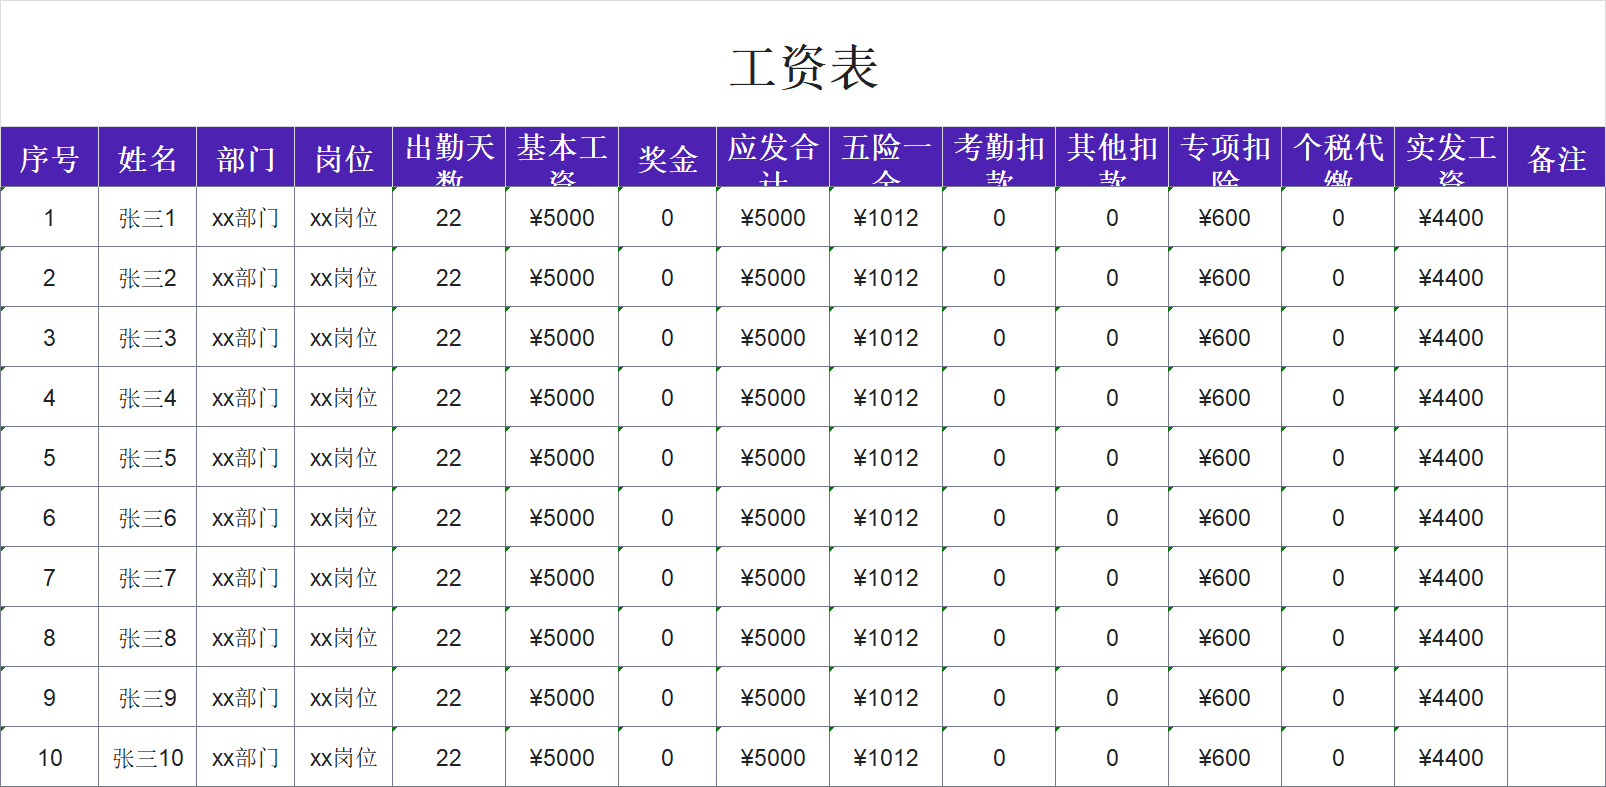Click the empty 备注 cell for 张三9
Viewport: 1606px width, 787px height.
pyautogui.click(x=1556, y=698)
